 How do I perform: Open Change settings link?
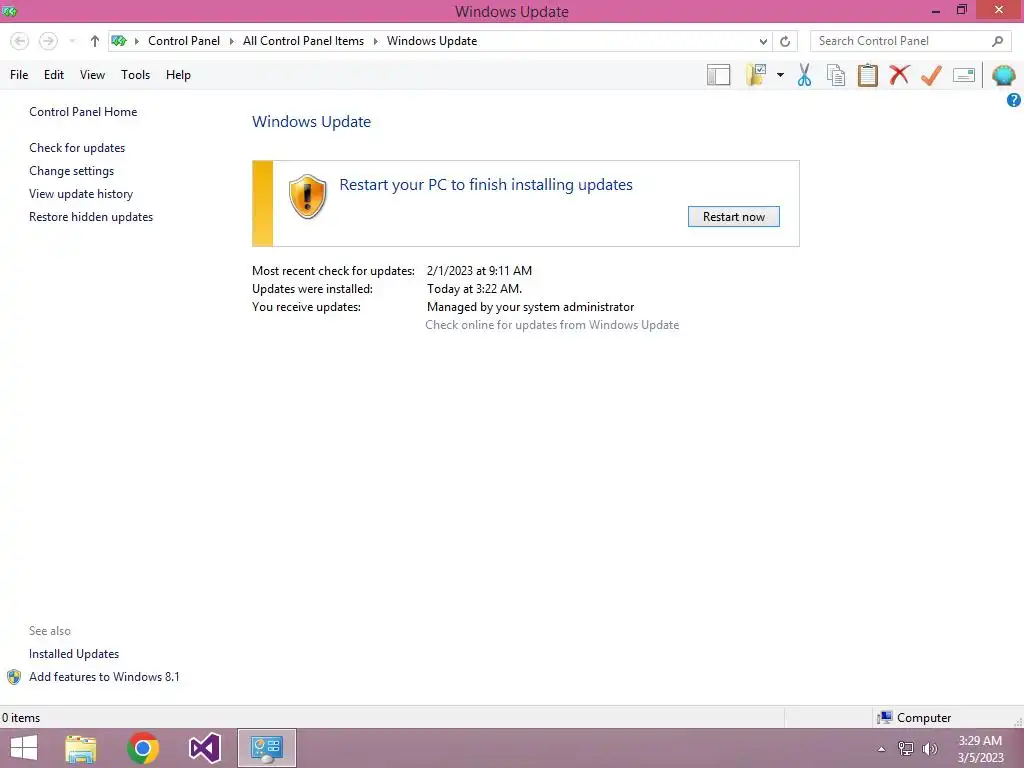pyautogui.click(x=71, y=171)
